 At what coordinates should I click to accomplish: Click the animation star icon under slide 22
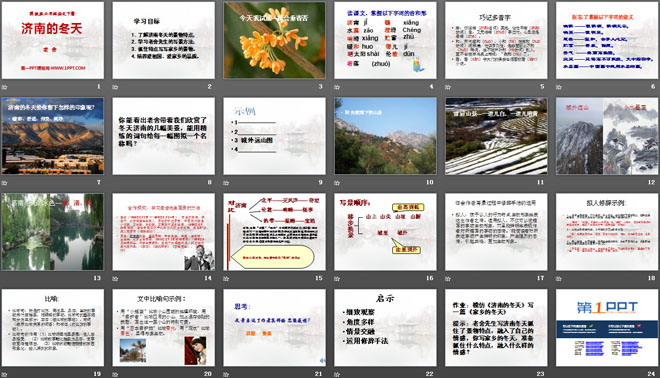point(337,374)
